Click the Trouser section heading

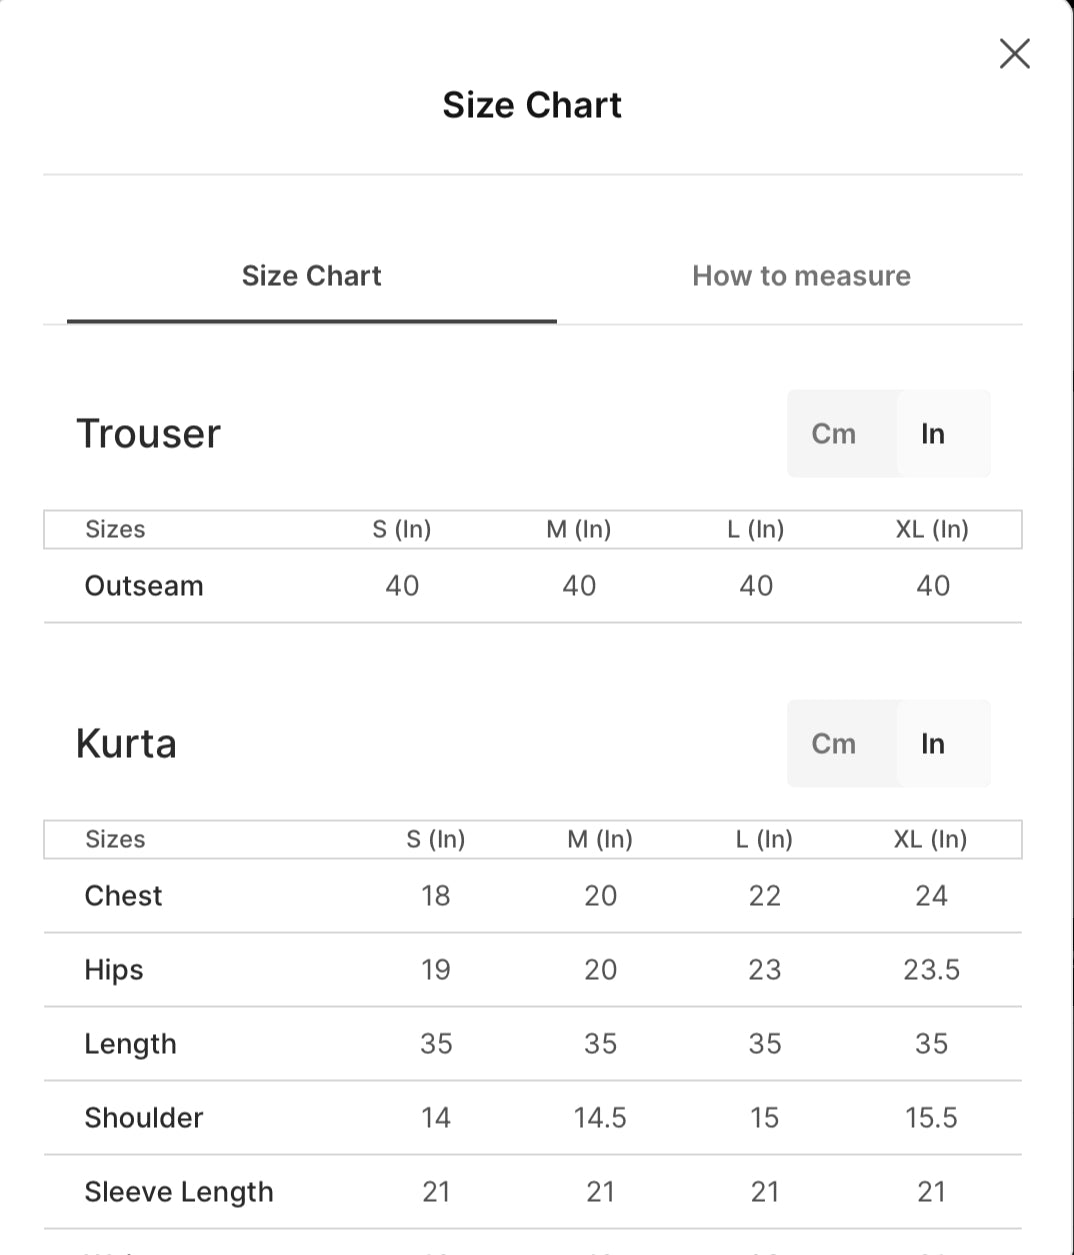click(148, 434)
